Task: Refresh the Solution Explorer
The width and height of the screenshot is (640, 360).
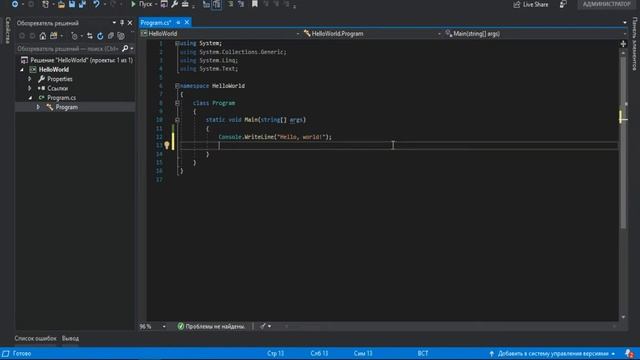Action: pos(100,36)
